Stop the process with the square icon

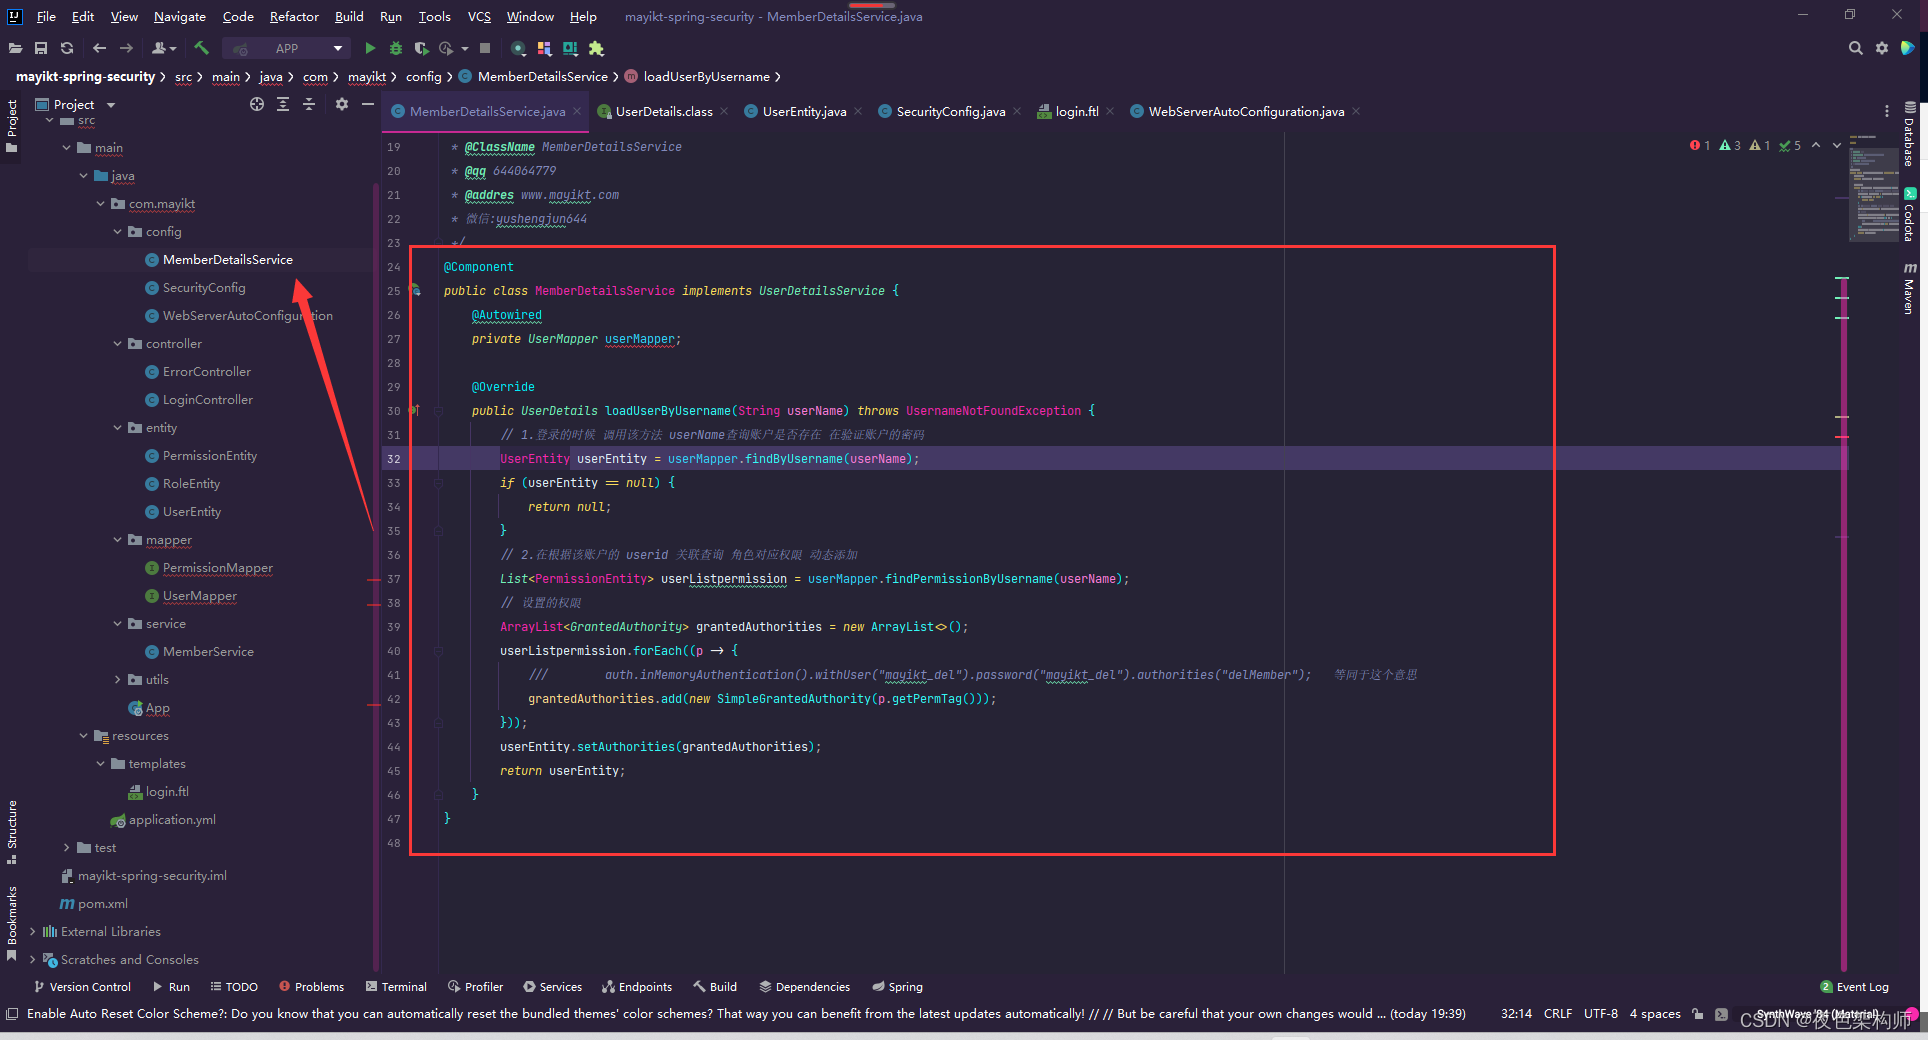point(485,48)
